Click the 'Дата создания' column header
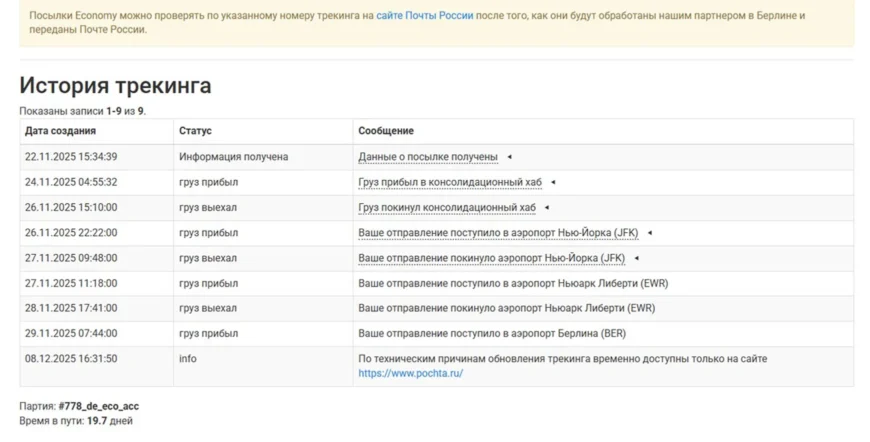870x442 pixels. 60,131
